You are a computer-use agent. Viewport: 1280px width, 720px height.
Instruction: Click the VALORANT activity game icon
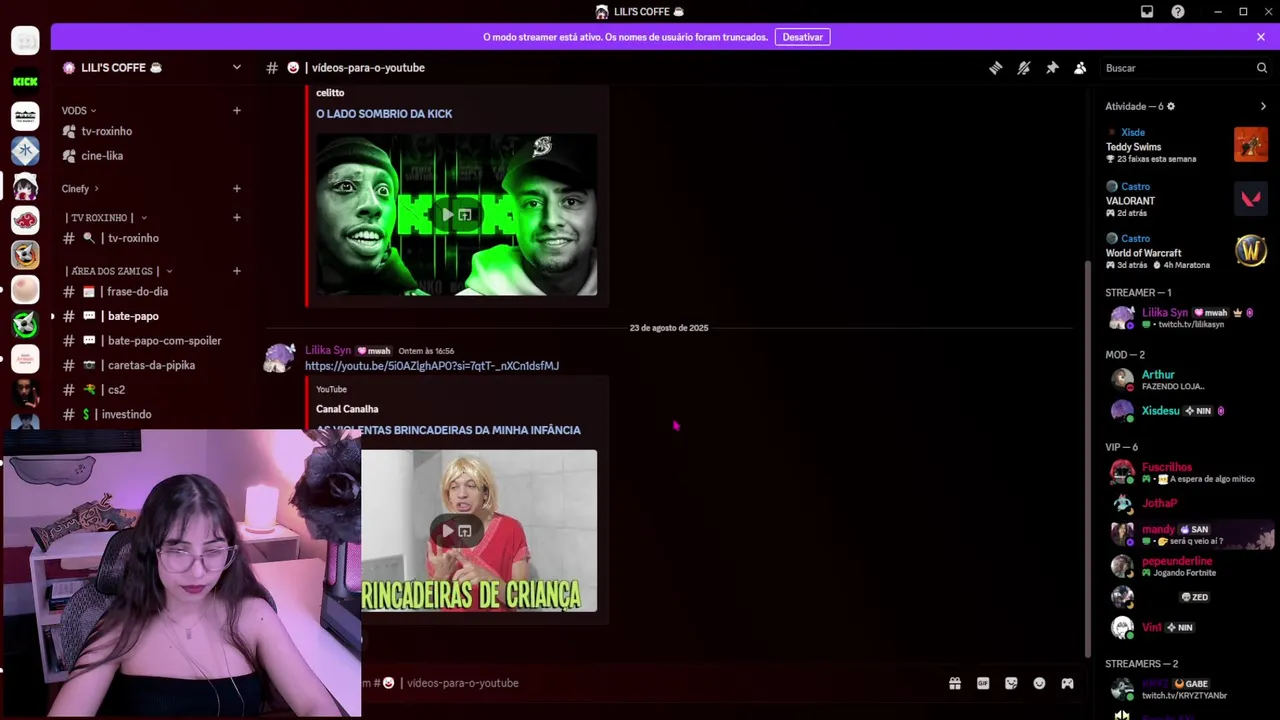[1251, 198]
